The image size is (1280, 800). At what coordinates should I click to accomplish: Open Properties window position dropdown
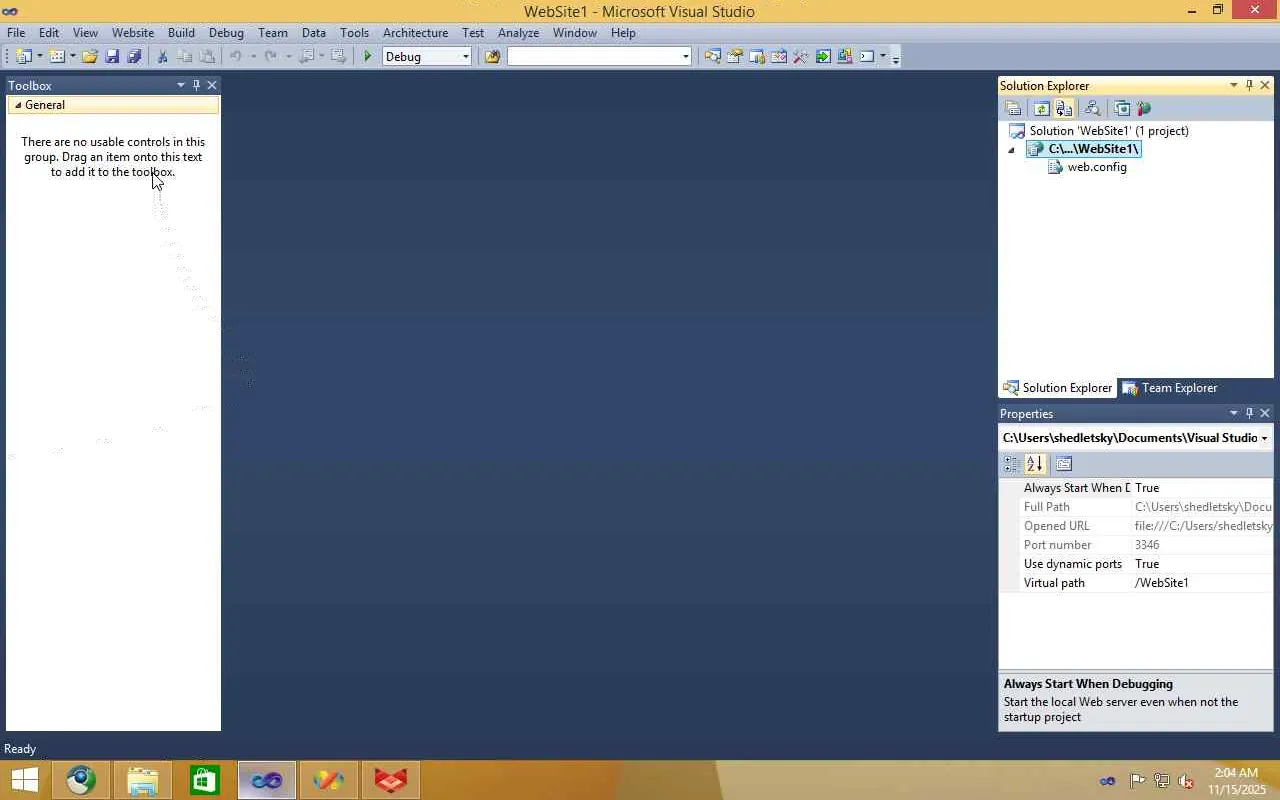pos(1234,413)
